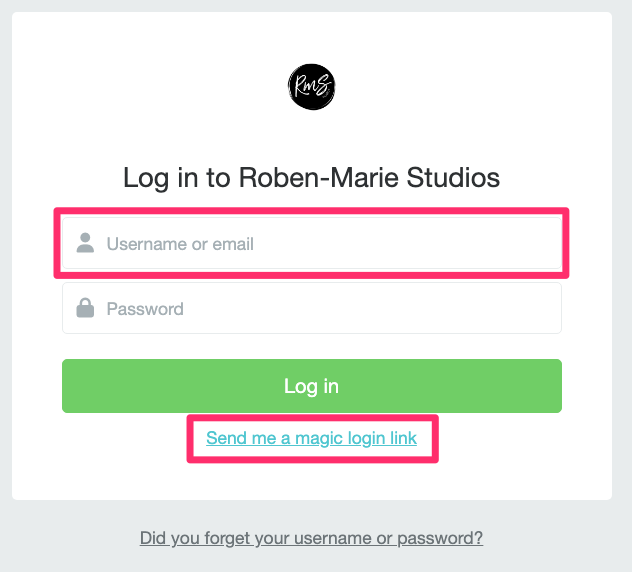Click the handwritten RMS lettering in the logo
Image resolution: width=632 pixels, height=572 pixels.
tap(312, 86)
